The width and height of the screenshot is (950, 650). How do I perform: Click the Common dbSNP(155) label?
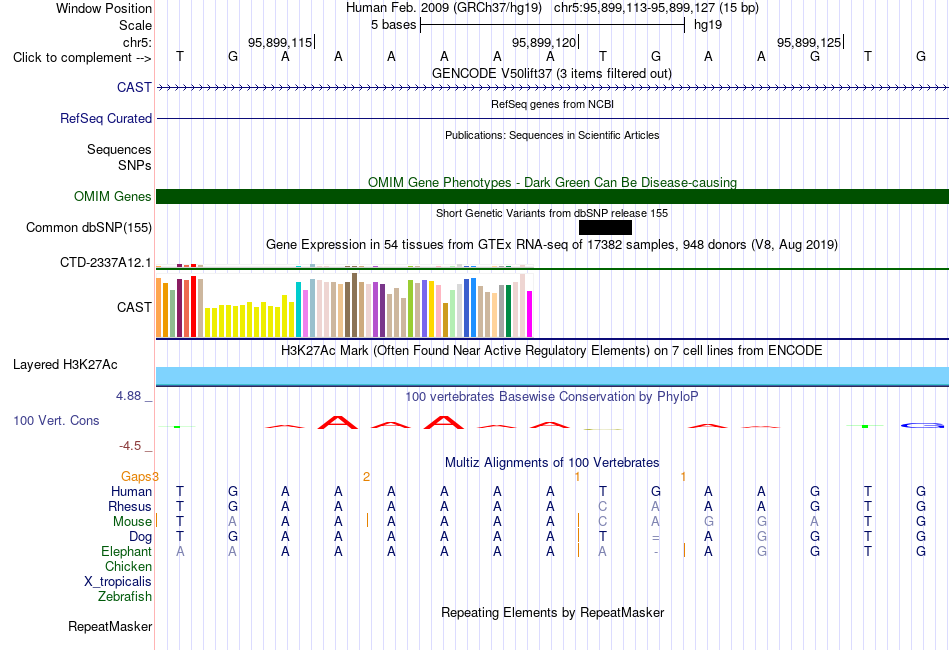point(88,228)
